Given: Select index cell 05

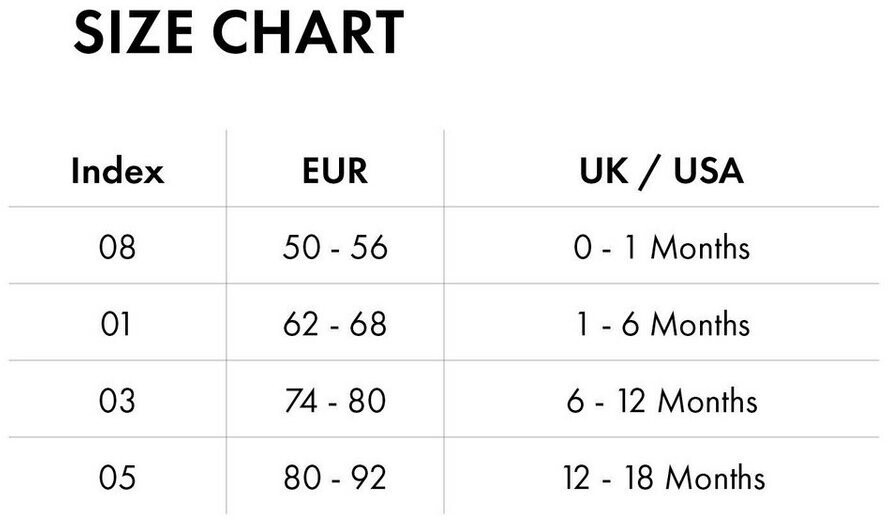Looking at the screenshot, I should click(x=117, y=478).
